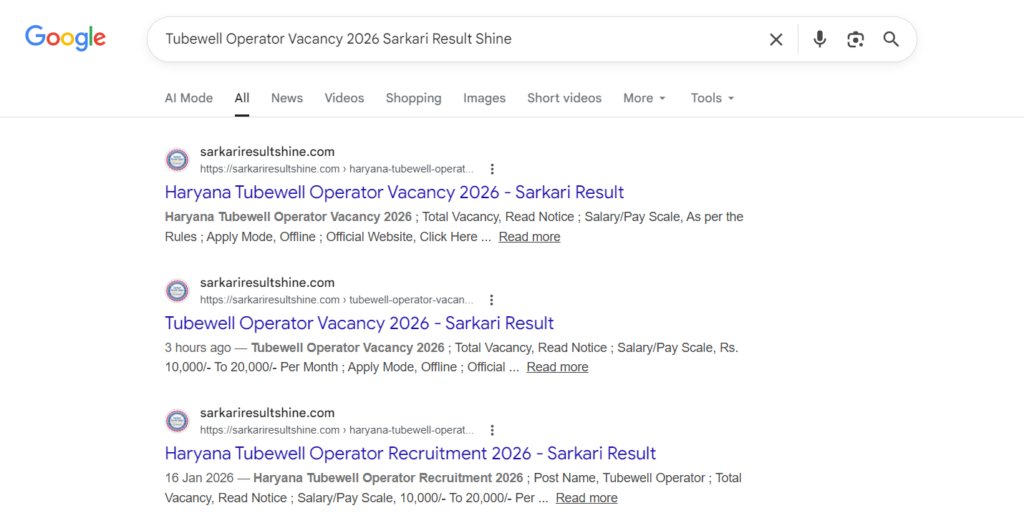
Task: Open the Tools dropdown menu
Action: (x=712, y=98)
